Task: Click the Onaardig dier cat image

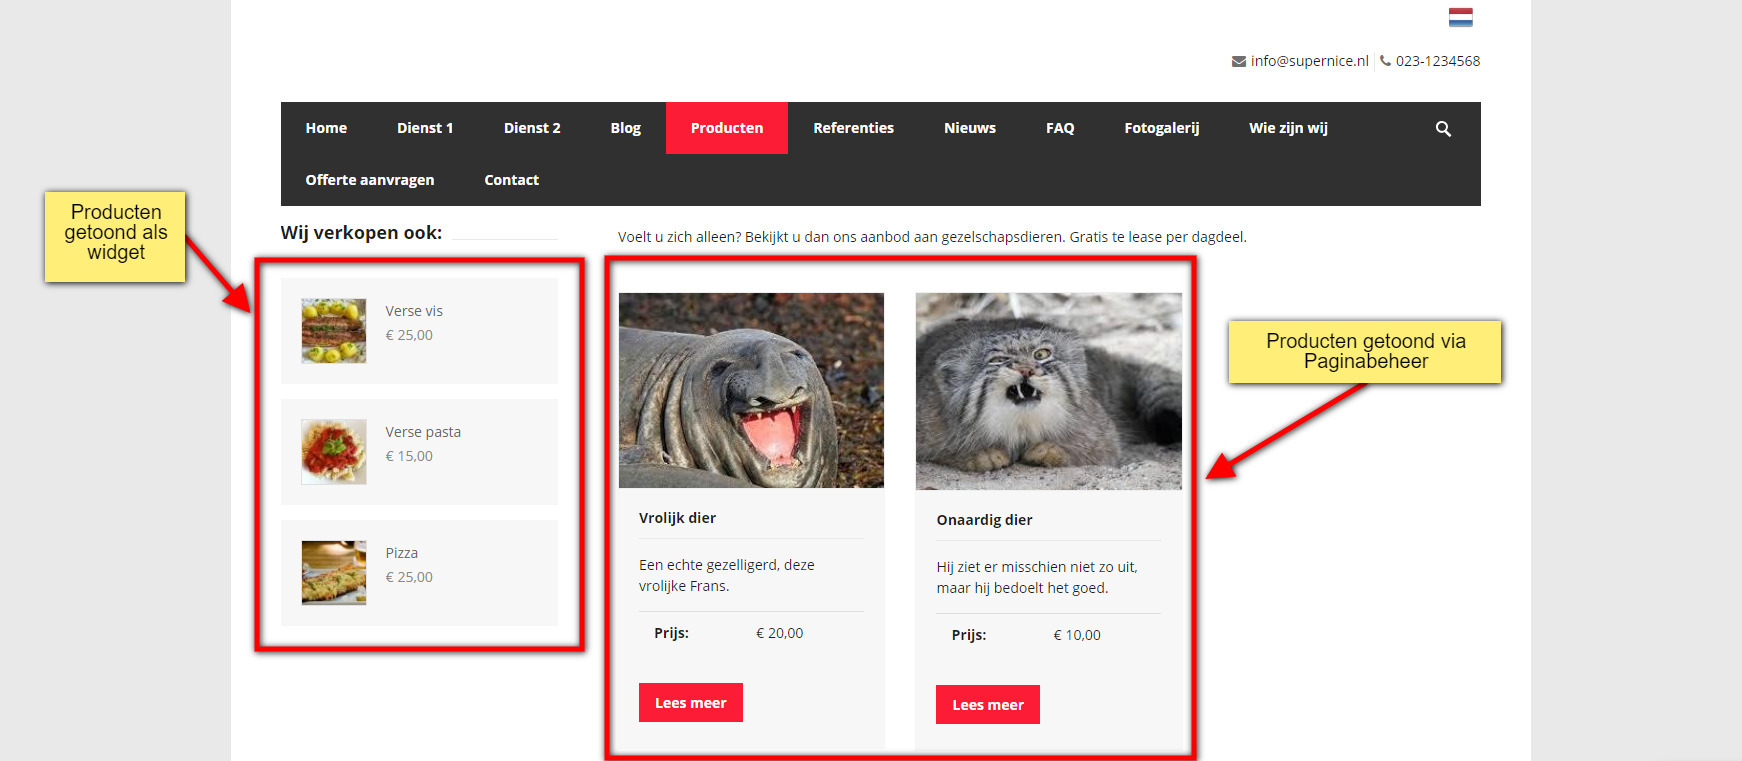Action: tap(1048, 391)
